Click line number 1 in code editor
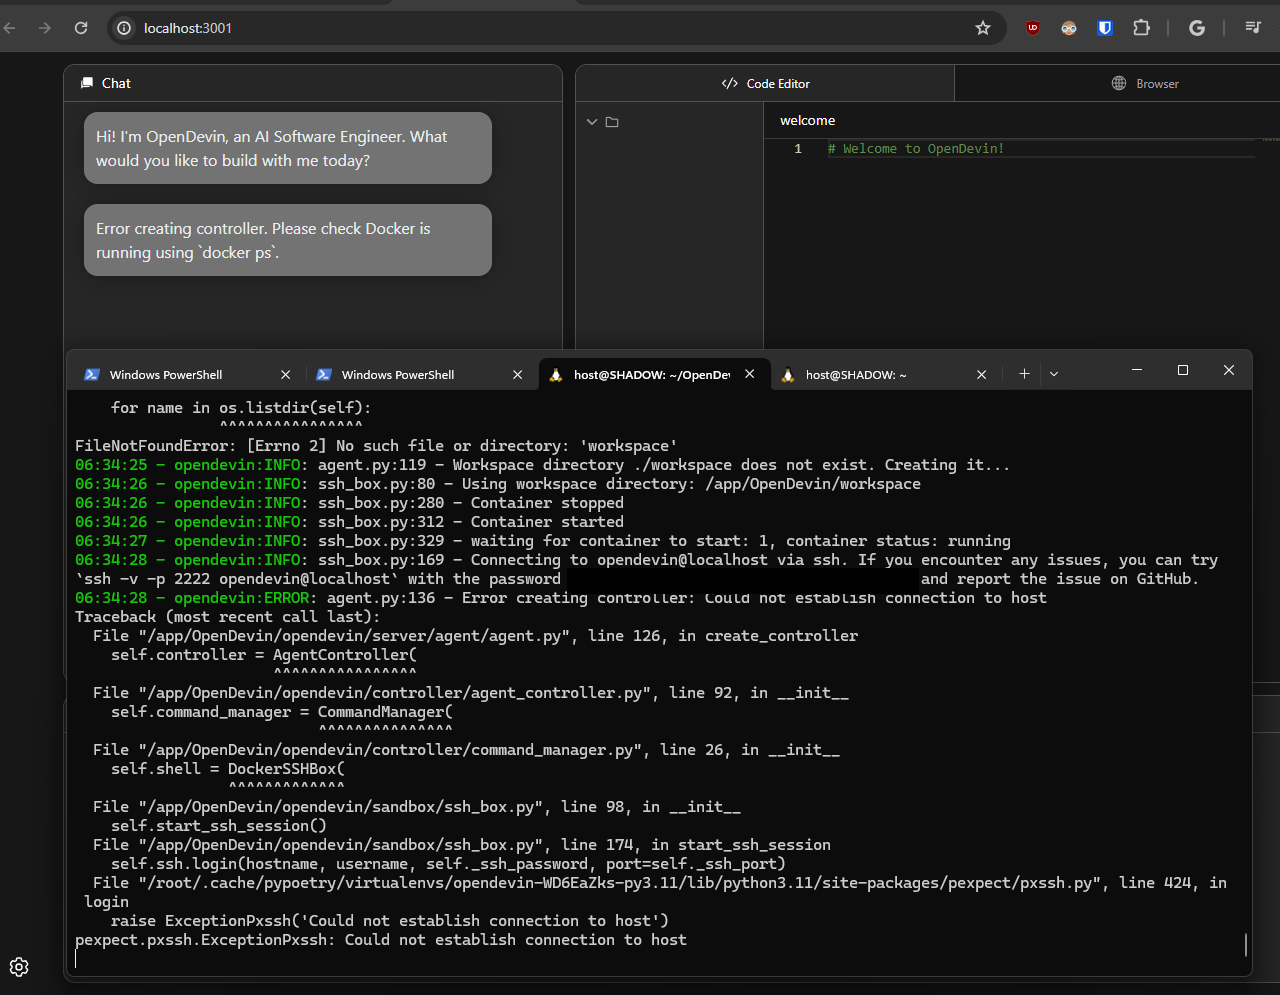The image size is (1280, 995). coord(798,148)
